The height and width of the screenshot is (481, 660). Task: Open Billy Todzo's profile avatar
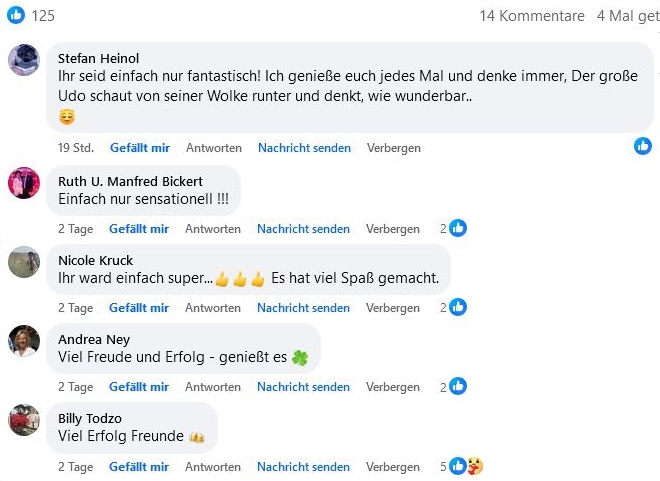24,420
